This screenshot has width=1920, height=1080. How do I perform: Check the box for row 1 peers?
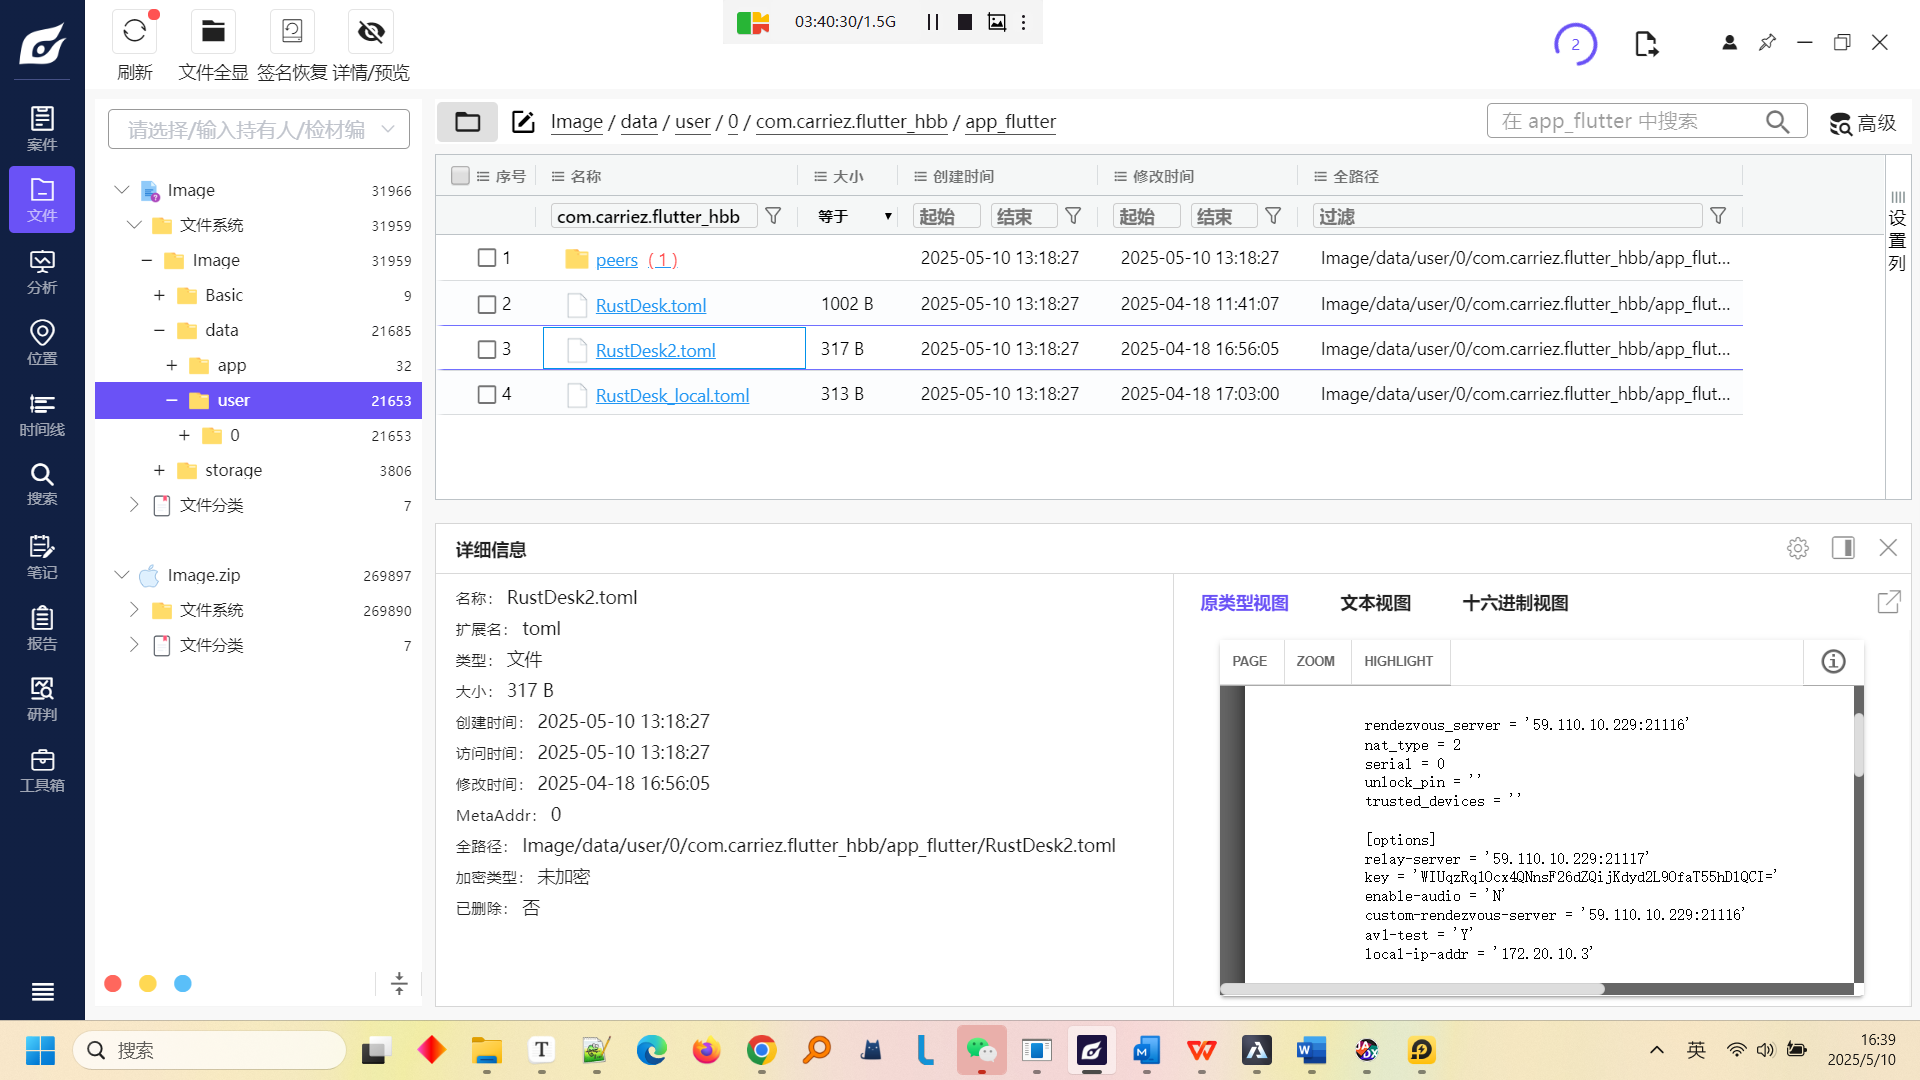pos(486,258)
